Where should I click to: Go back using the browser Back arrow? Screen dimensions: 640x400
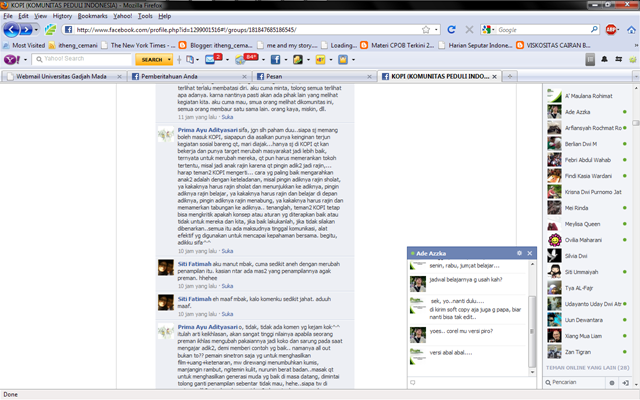pos(11,30)
